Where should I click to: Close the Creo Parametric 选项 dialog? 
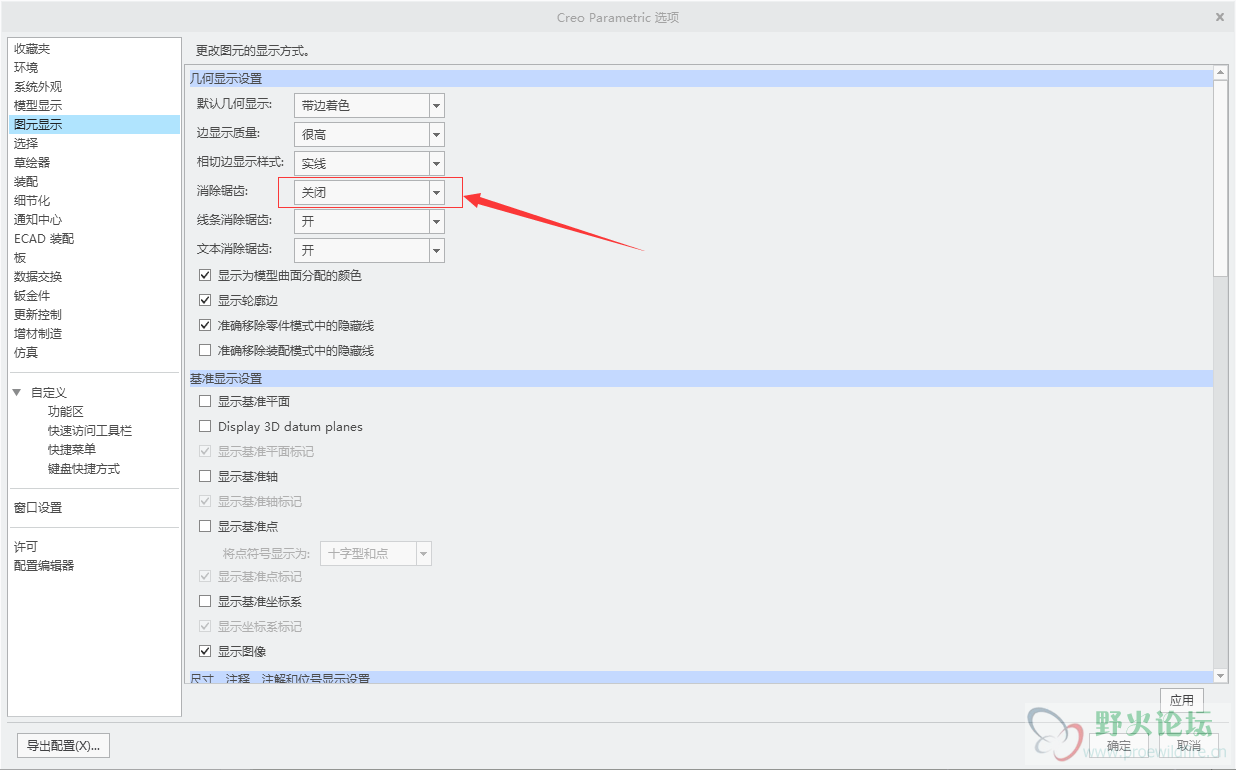1220,17
